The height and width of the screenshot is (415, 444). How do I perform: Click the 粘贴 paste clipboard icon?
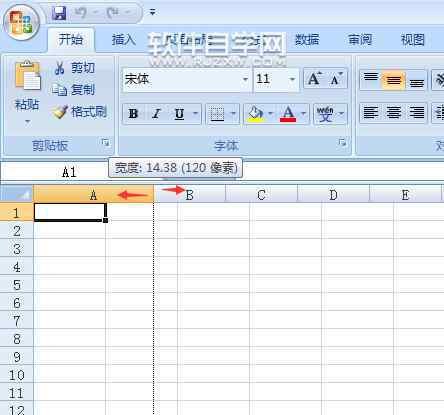[27, 76]
